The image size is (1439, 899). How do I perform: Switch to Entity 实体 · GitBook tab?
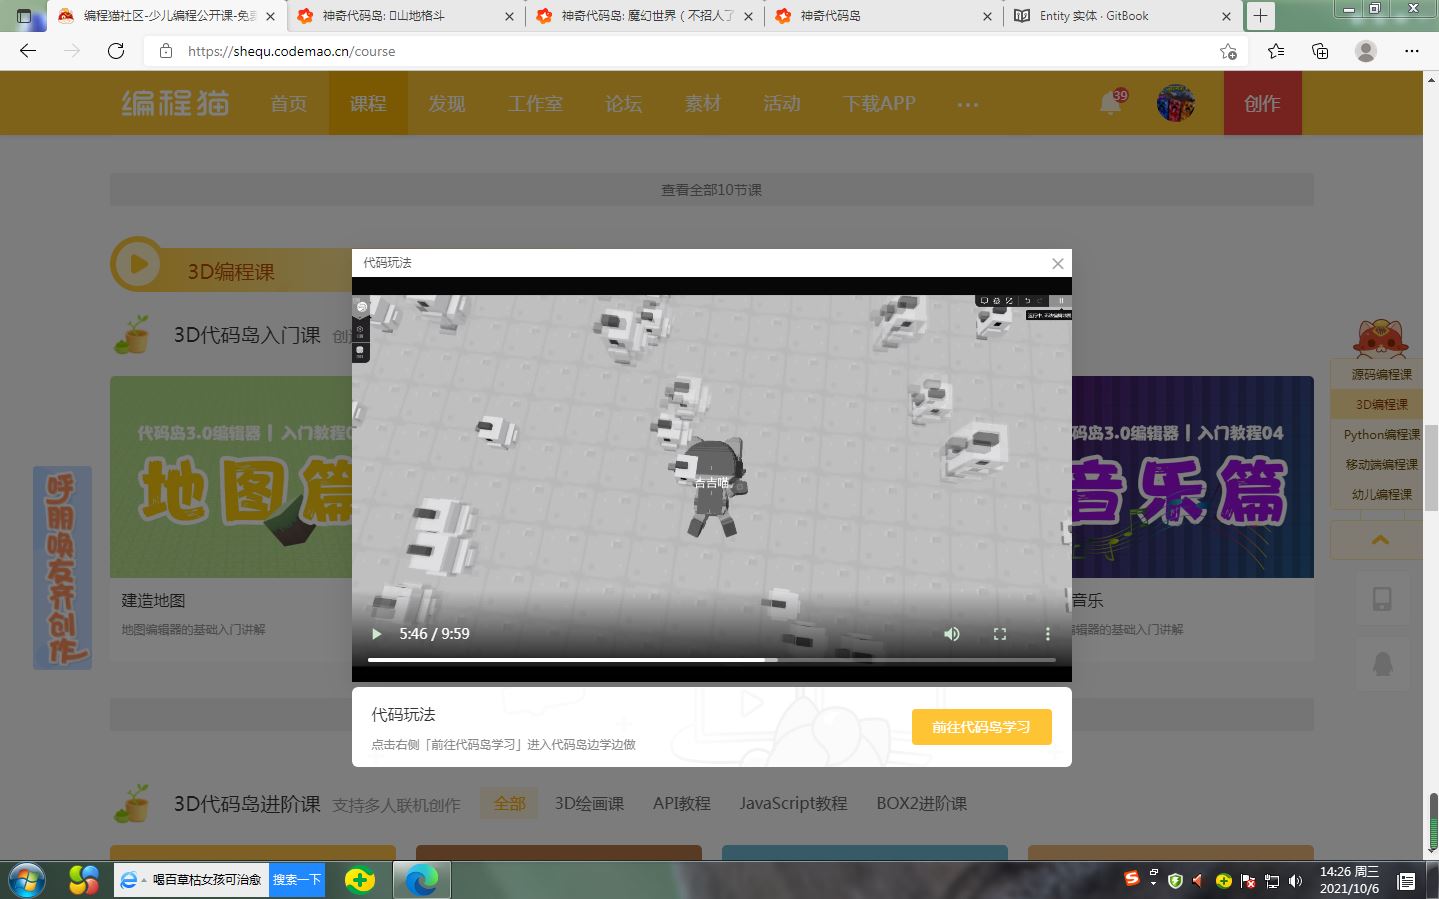(x=1122, y=16)
